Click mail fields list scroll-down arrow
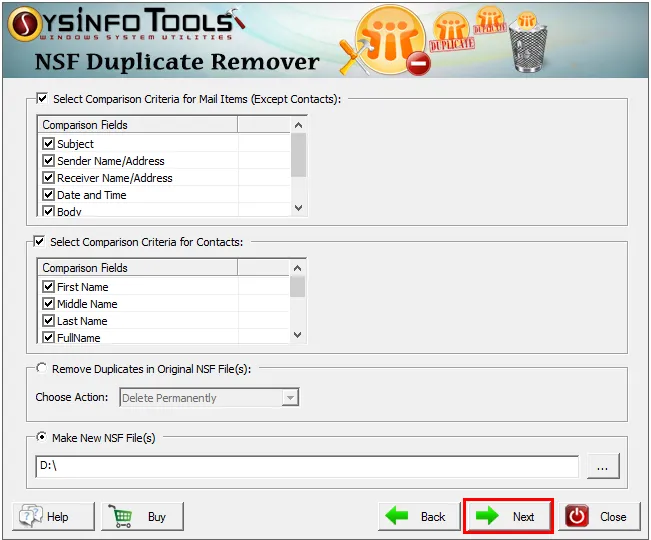 (x=298, y=208)
